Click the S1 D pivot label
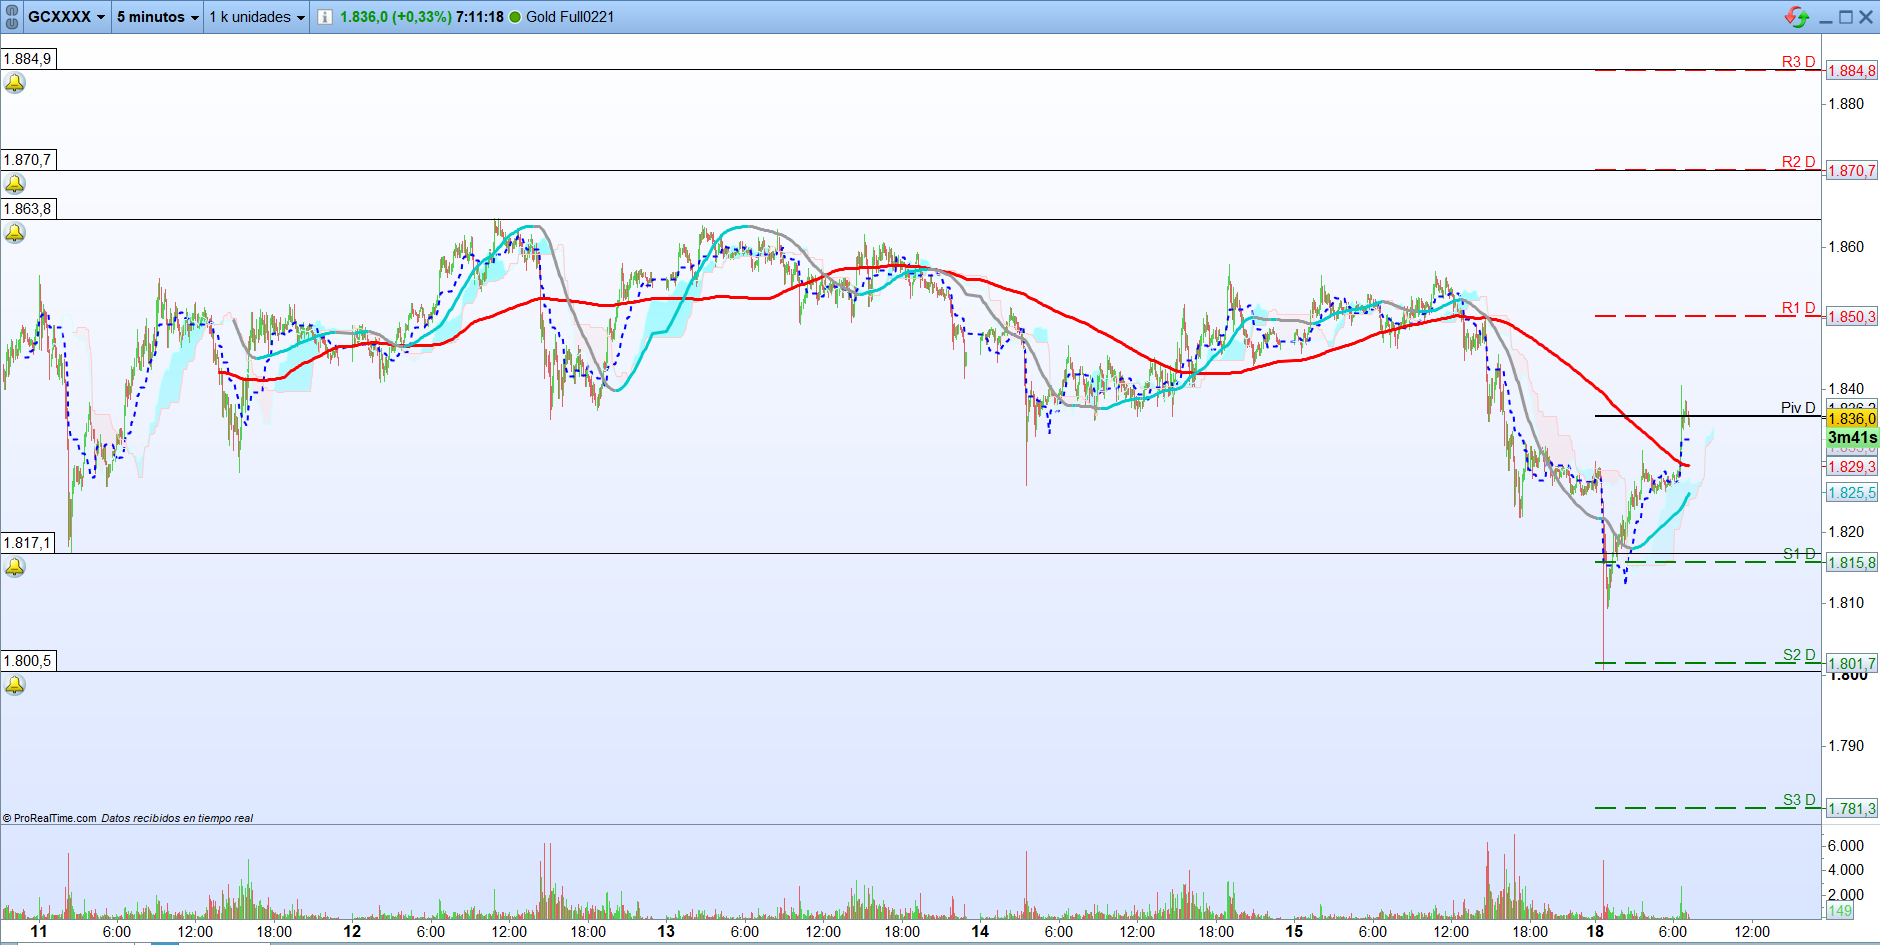This screenshot has height=945, width=1880. click(1799, 554)
